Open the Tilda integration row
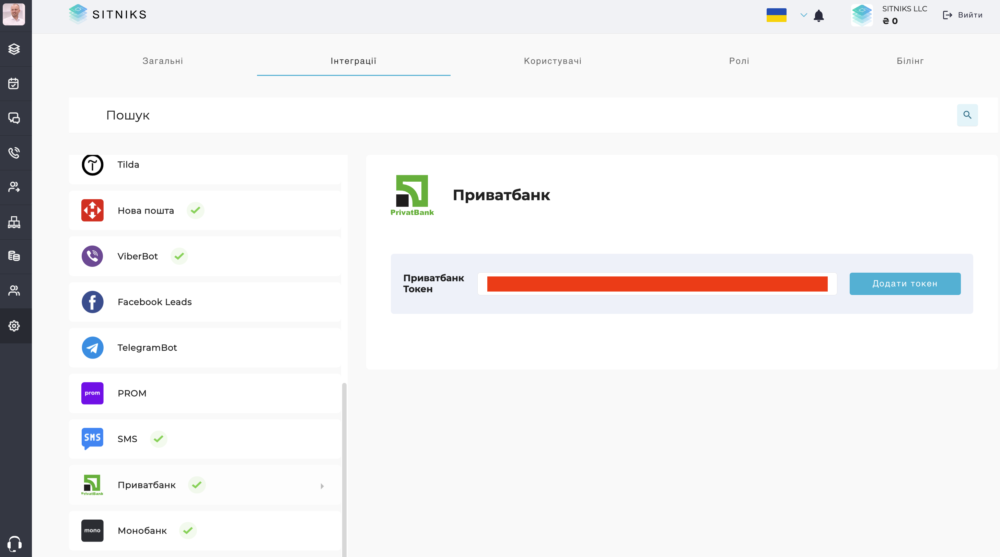1000x557 pixels. click(x=205, y=168)
